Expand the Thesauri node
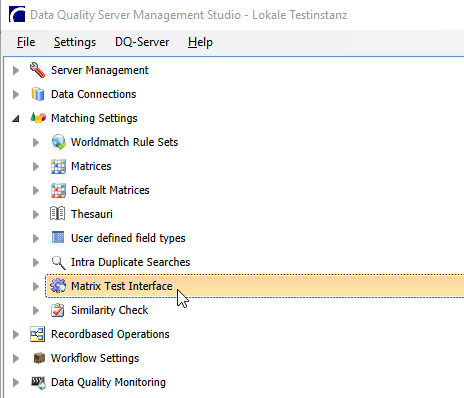 (x=36, y=214)
